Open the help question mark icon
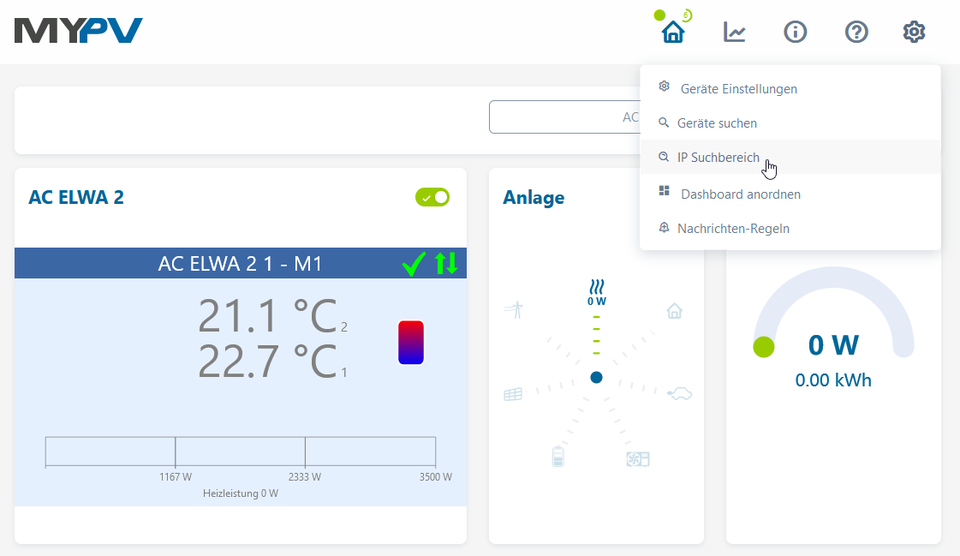960x556 pixels. [x=856, y=32]
